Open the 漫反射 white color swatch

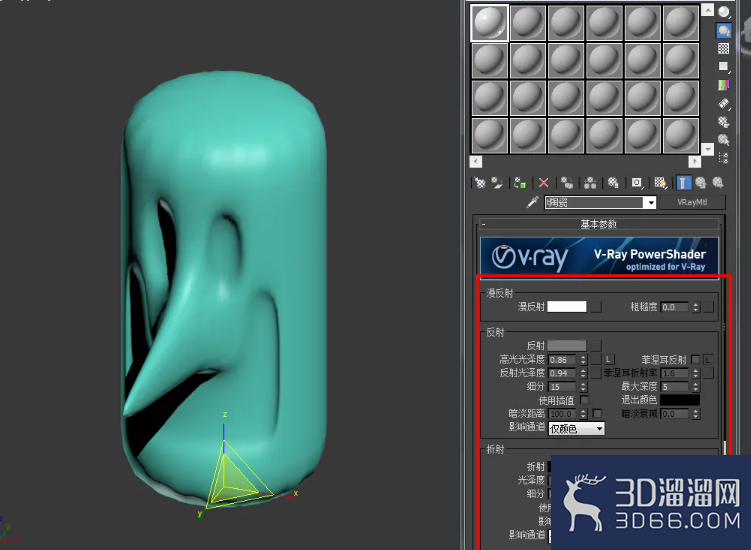point(567,307)
